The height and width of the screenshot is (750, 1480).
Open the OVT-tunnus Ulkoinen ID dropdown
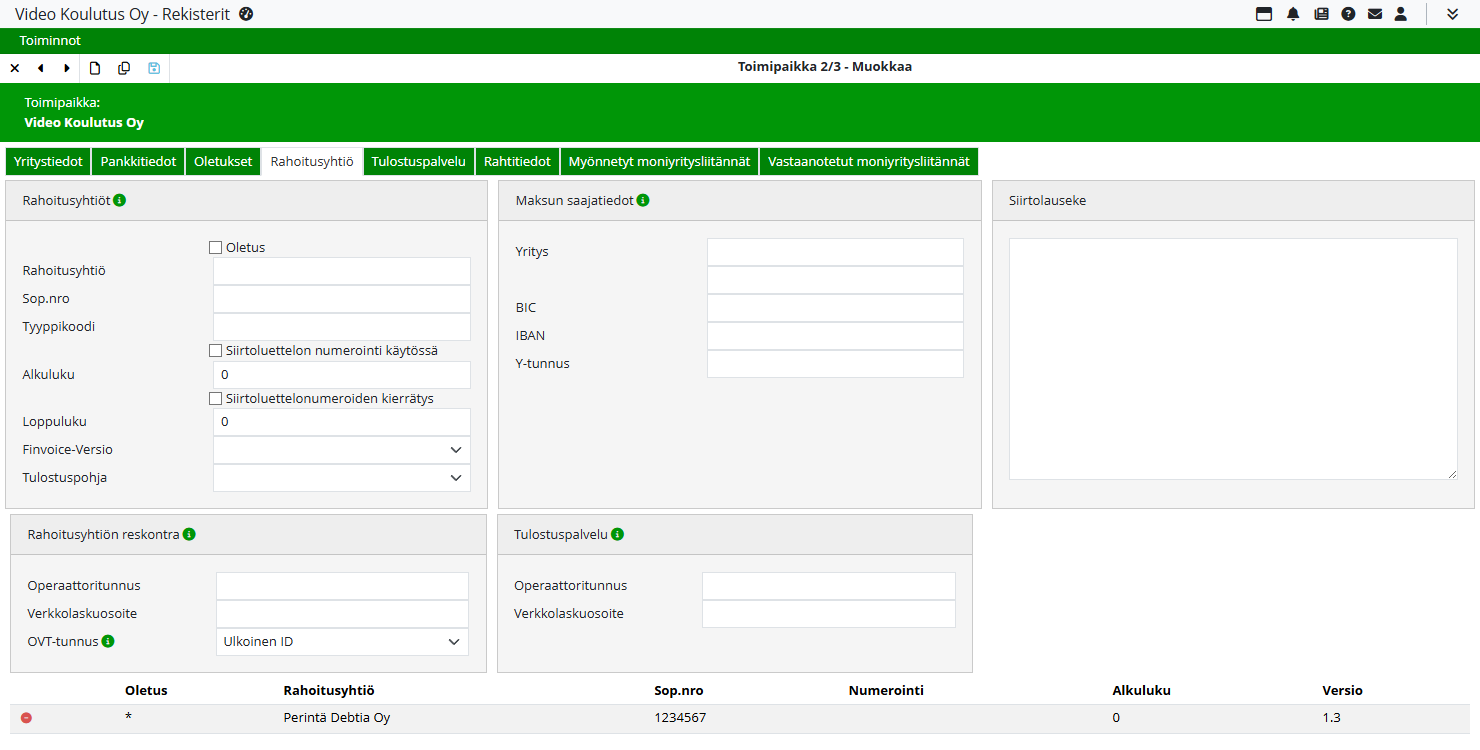342,642
